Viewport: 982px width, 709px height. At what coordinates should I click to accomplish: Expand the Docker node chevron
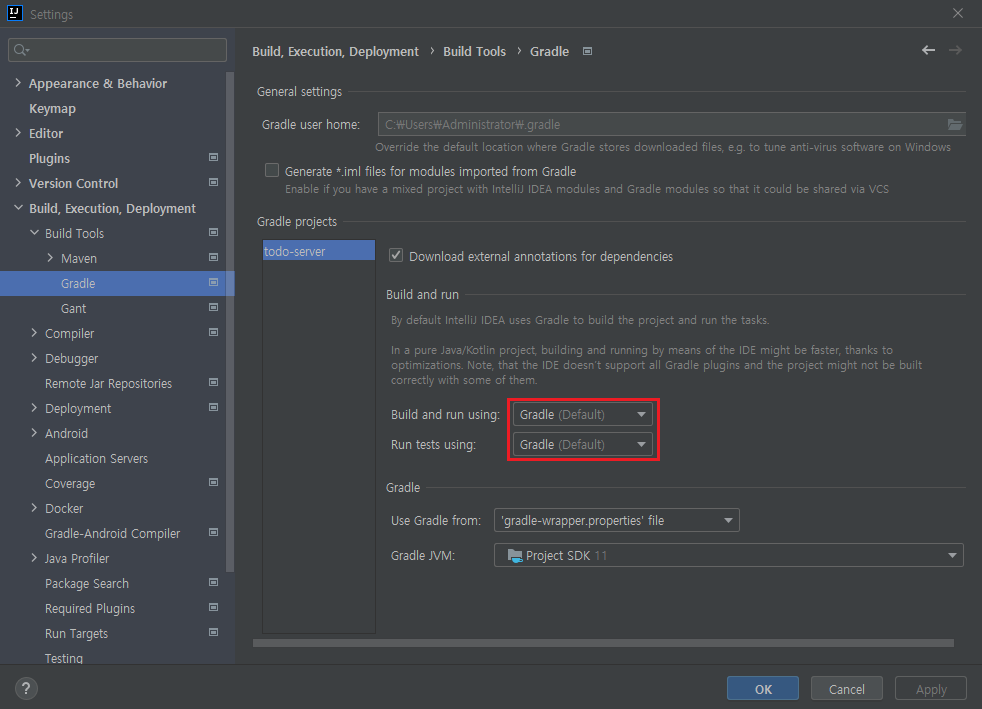[34, 509]
